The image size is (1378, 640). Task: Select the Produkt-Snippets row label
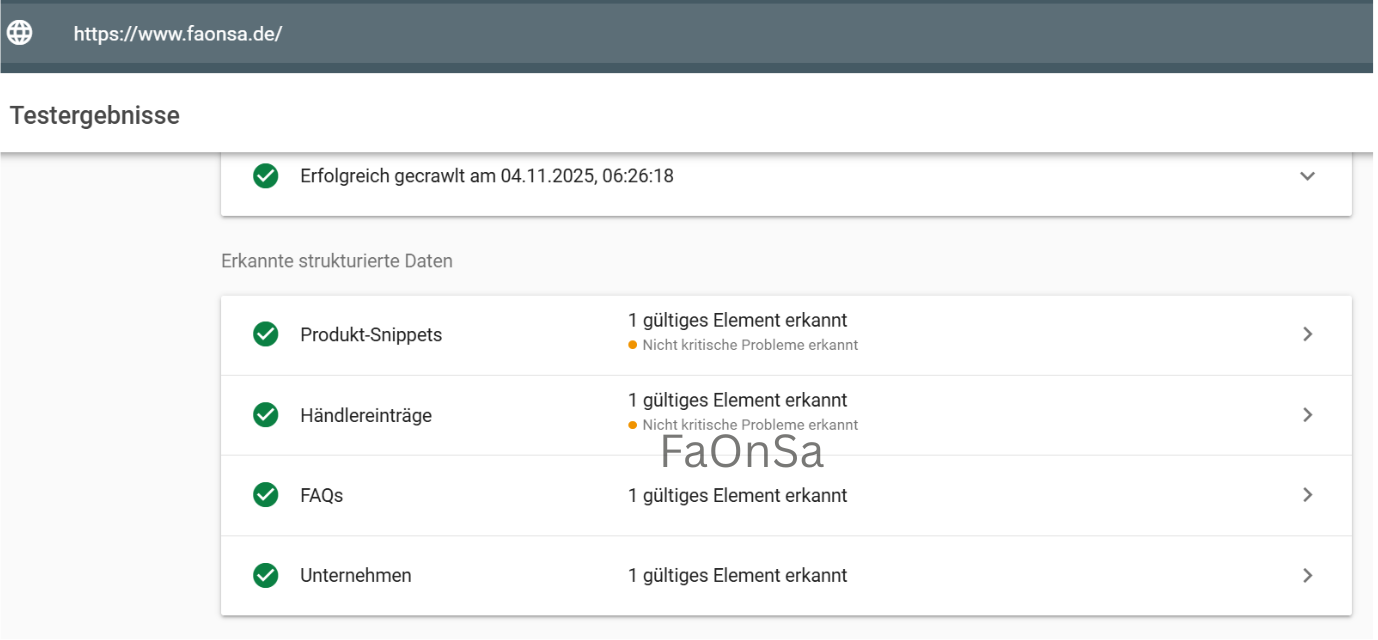click(x=371, y=335)
